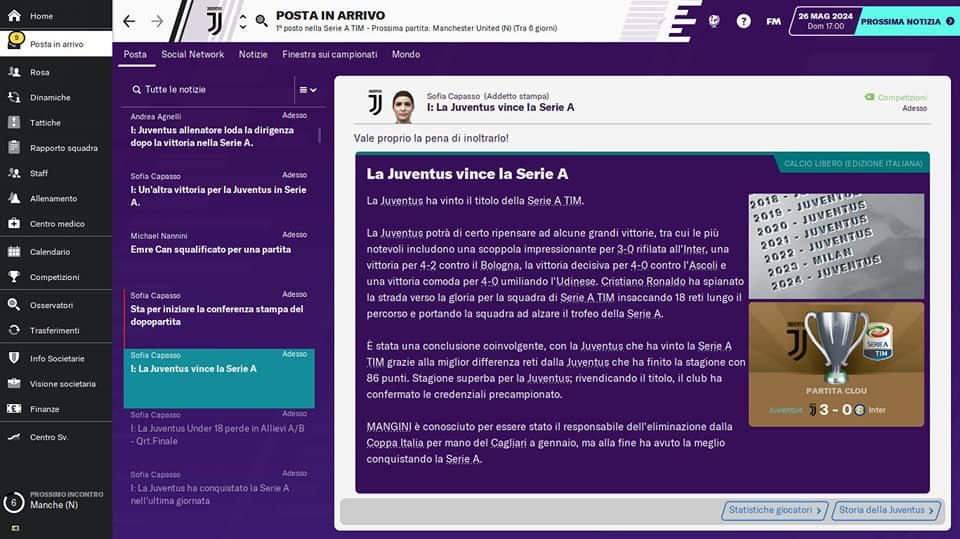Switch to Mondo tab
The width and height of the screenshot is (960, 539).
point(406,55)
